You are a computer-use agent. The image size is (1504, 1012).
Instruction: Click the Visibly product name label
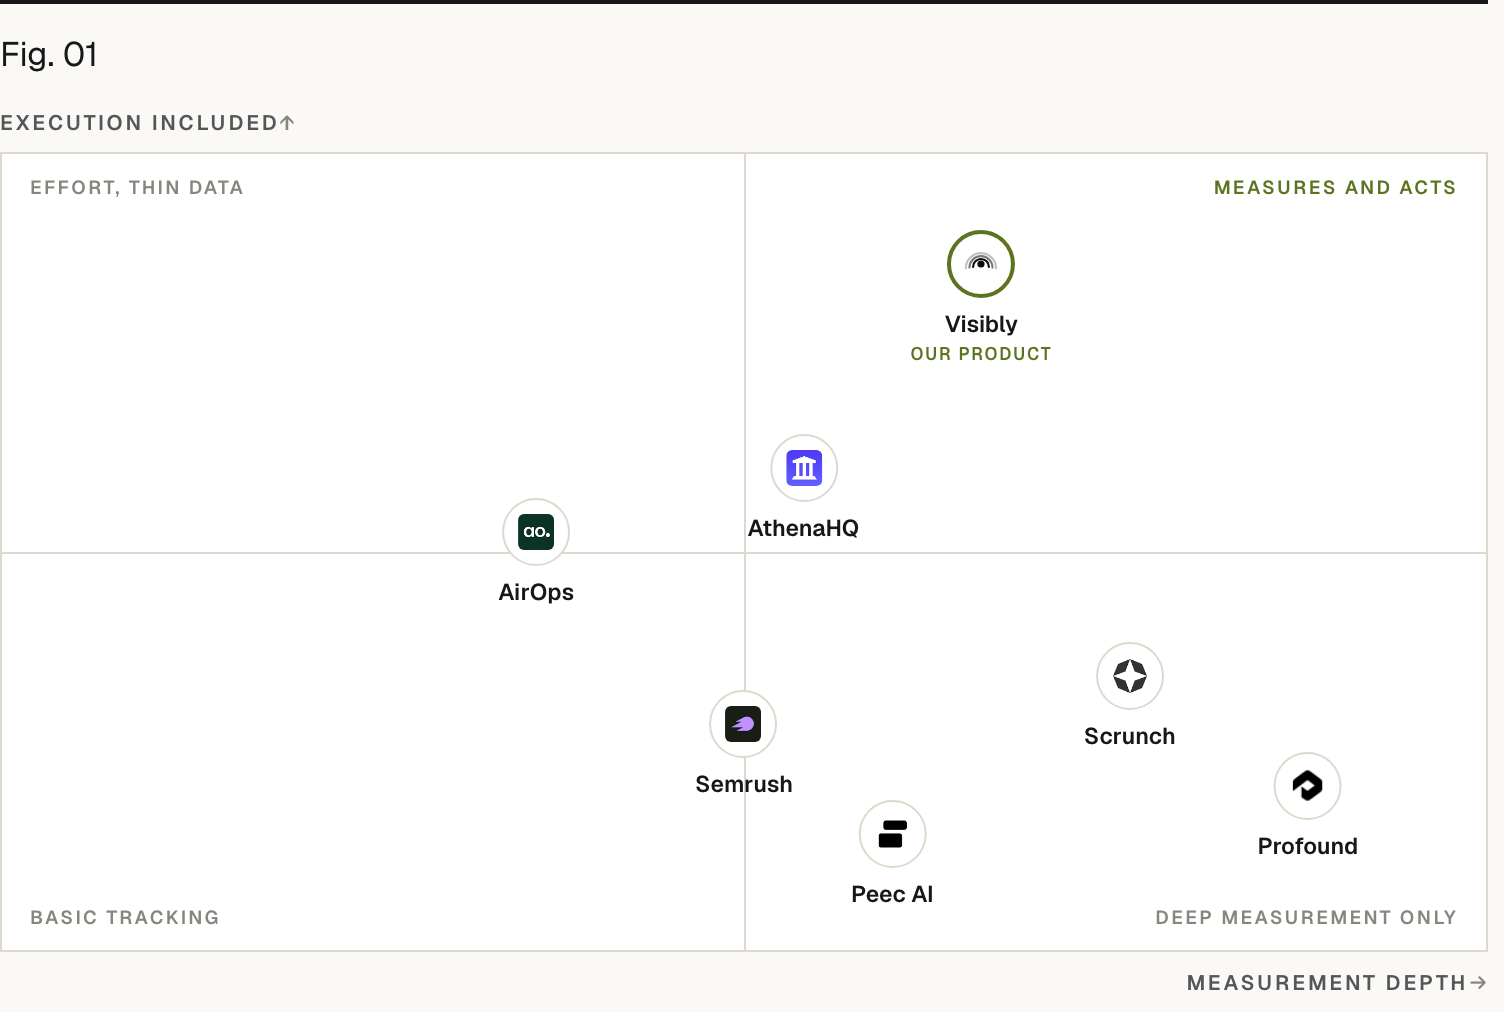pyautogui.click(x=981, y=324)
